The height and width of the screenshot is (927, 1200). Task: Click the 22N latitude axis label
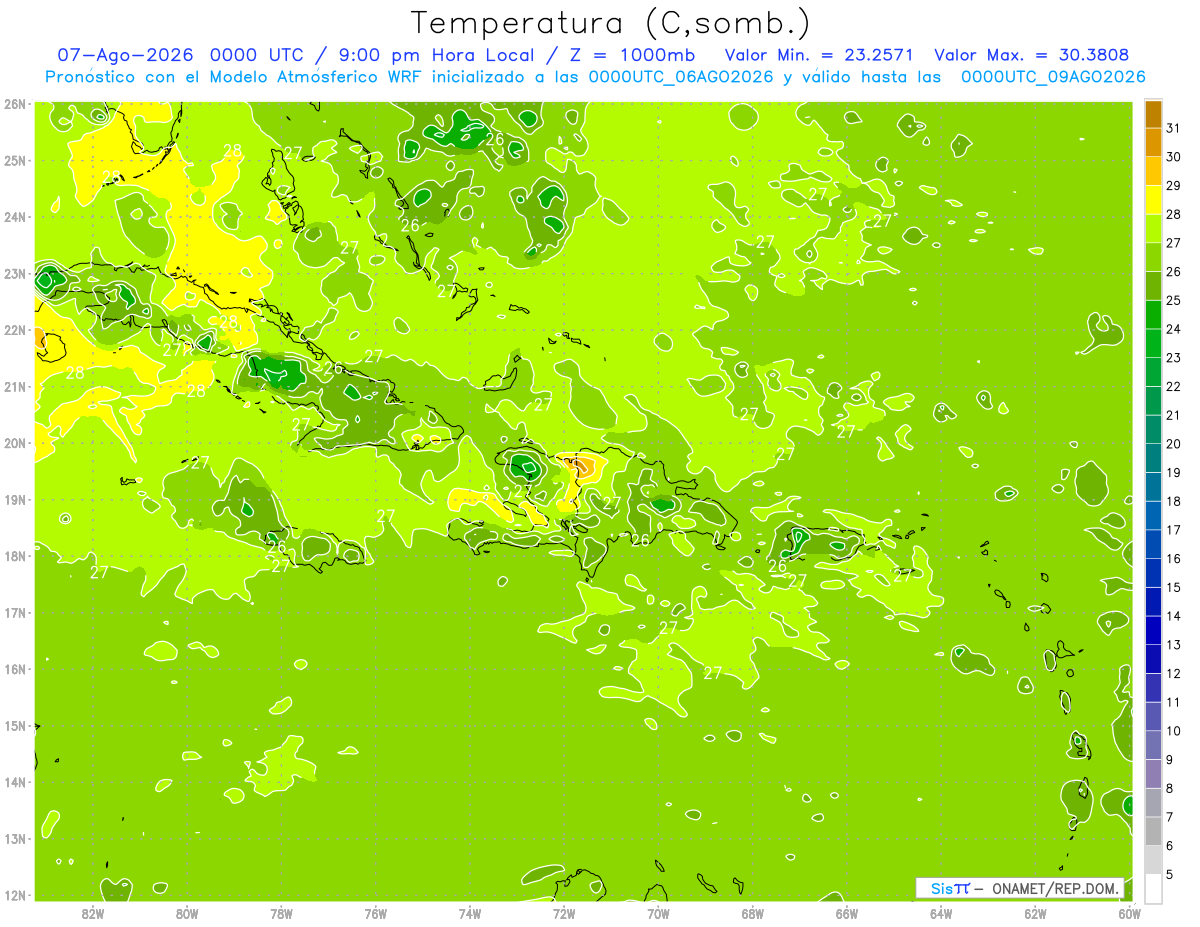coord(15,330)
